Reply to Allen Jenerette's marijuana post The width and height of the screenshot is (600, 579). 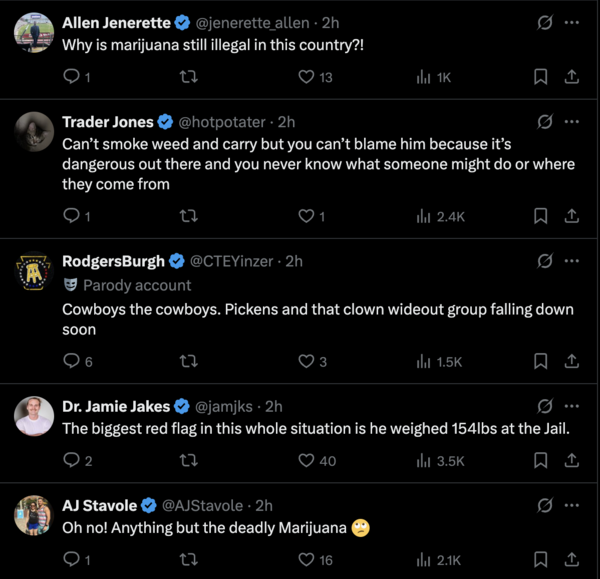point(71,77)
